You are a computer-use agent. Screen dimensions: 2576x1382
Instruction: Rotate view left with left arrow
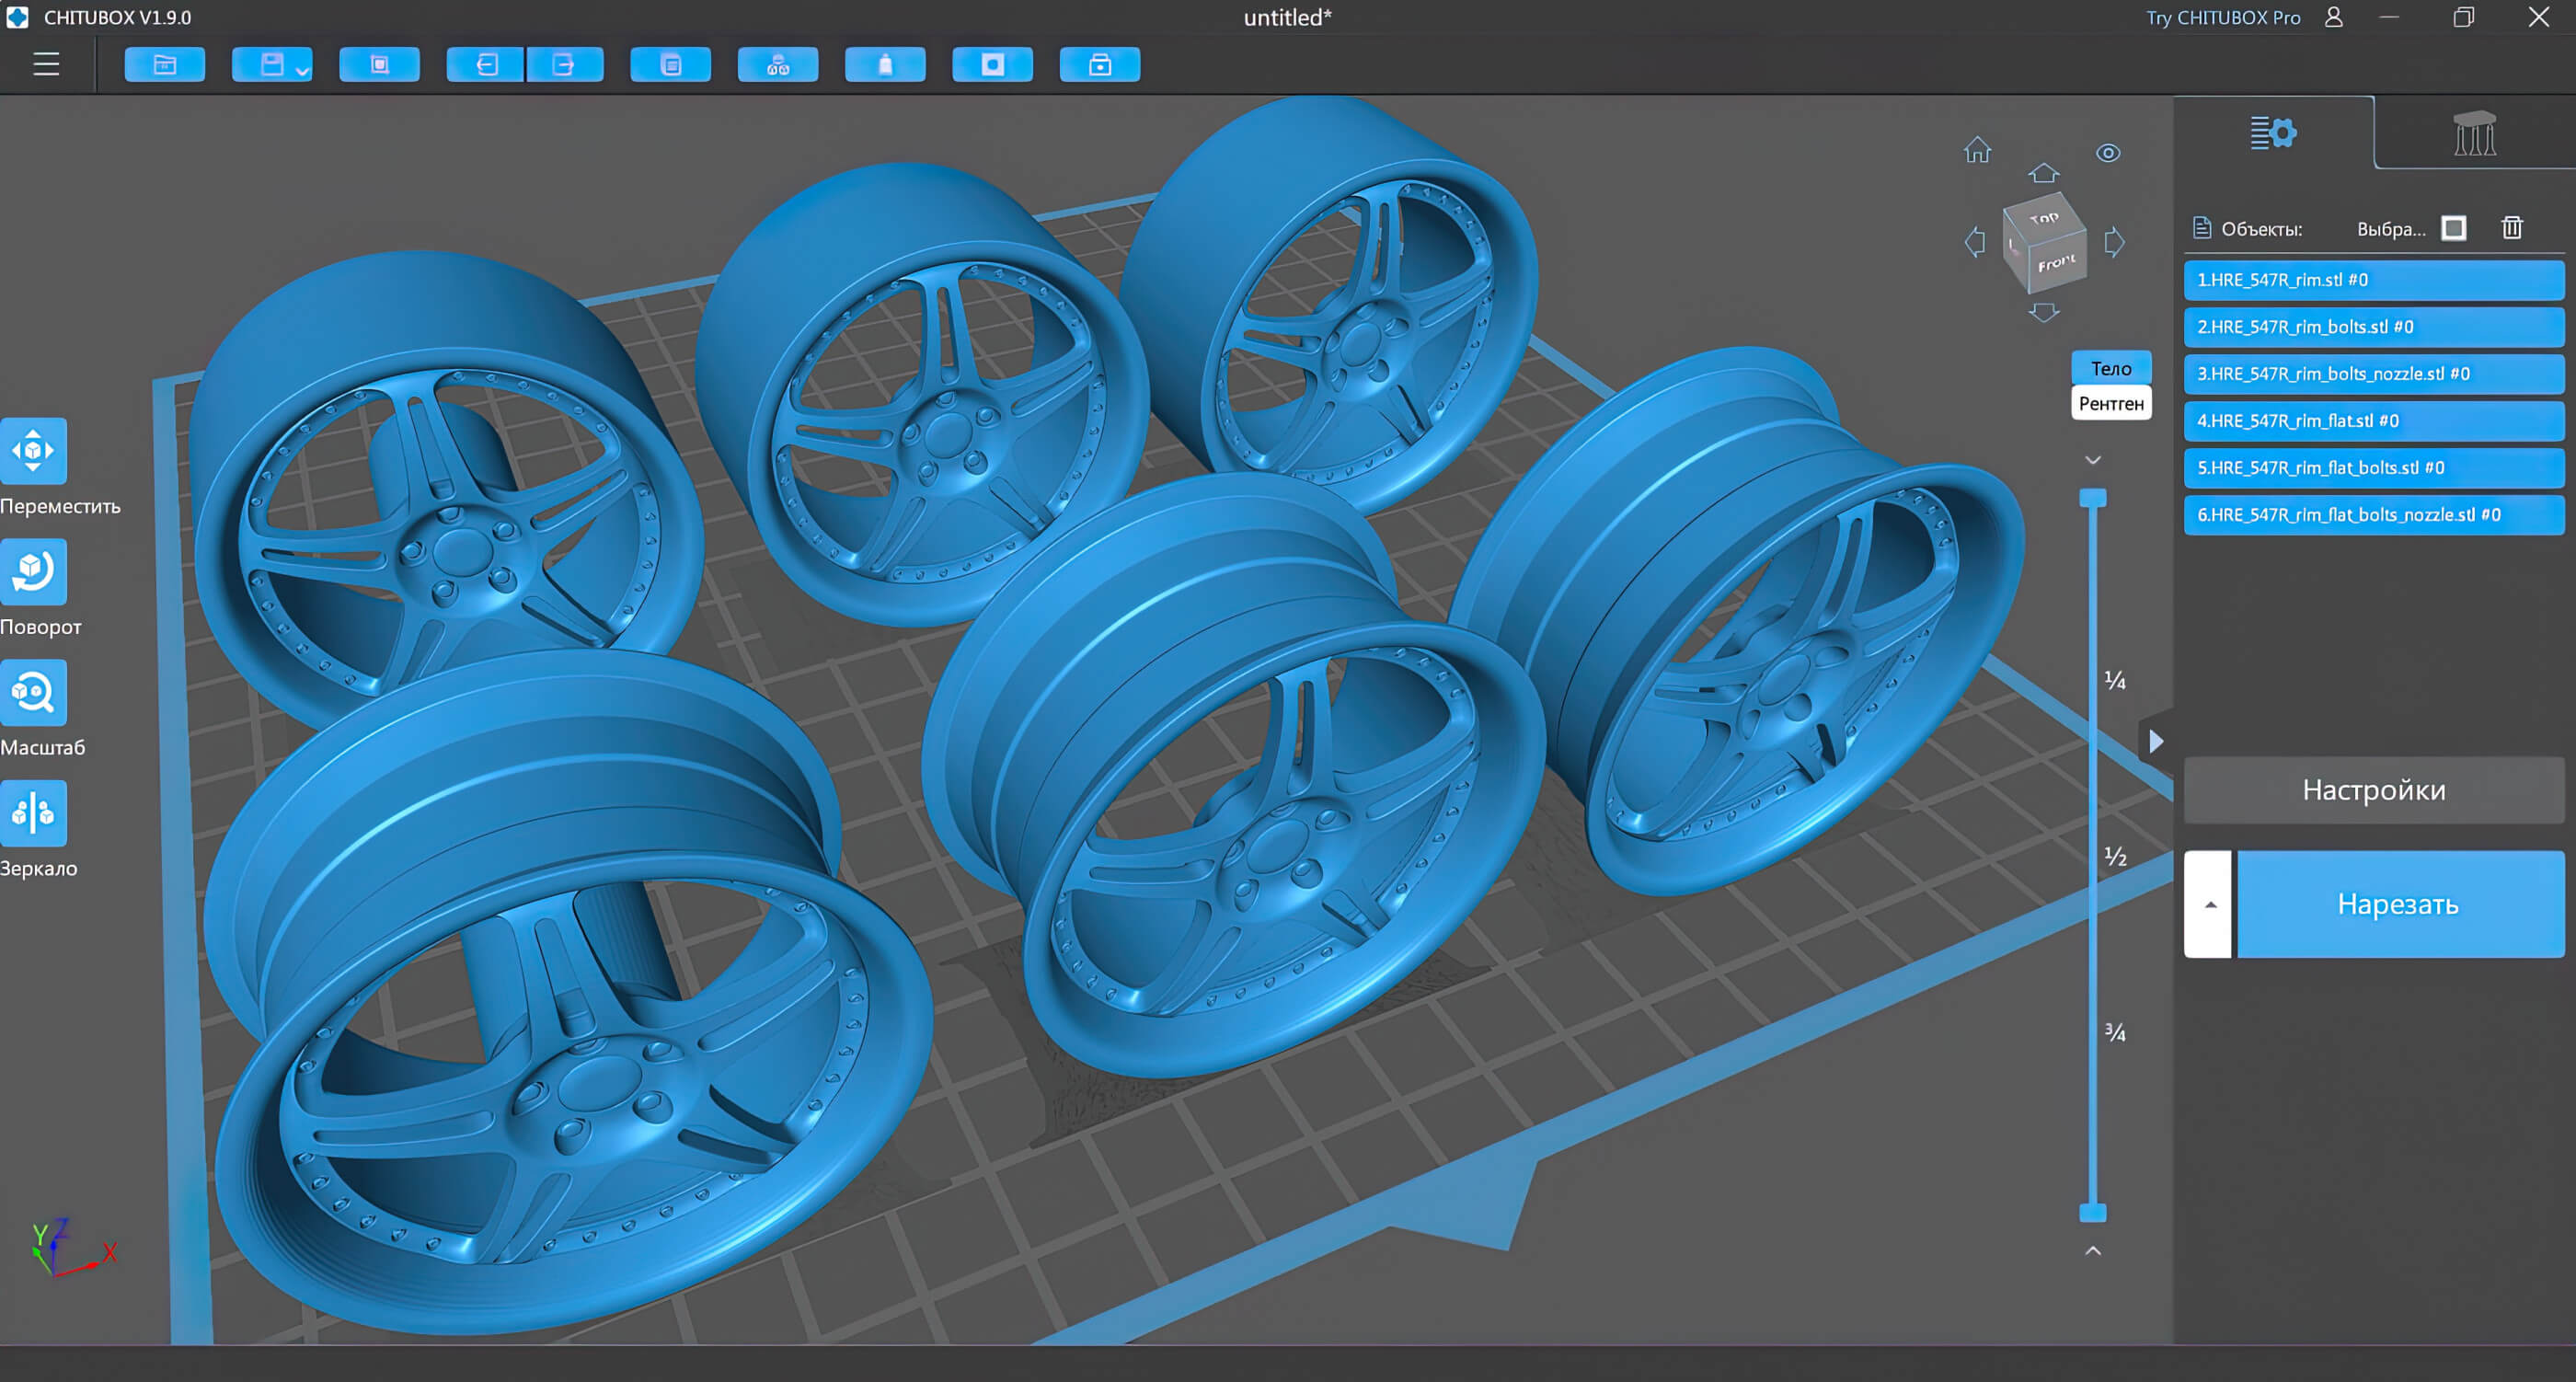coord(1975,241)
